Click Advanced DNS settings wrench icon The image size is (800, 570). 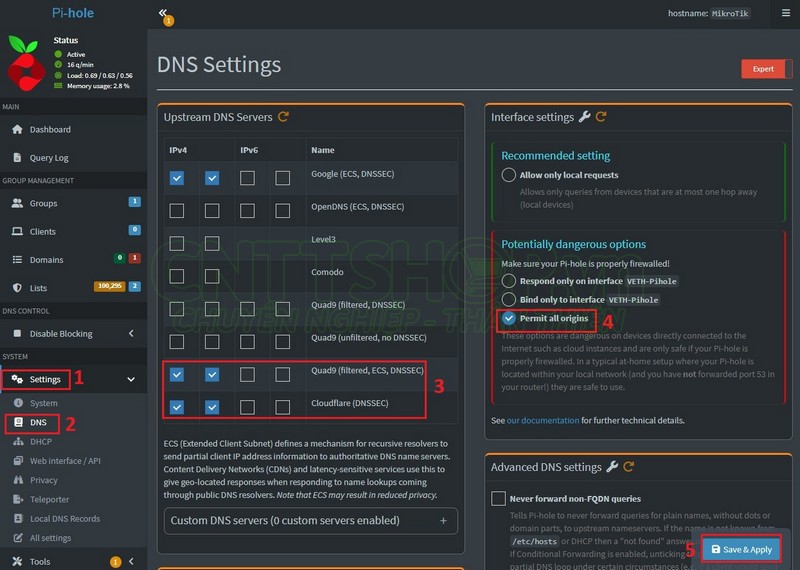point(612,466)
